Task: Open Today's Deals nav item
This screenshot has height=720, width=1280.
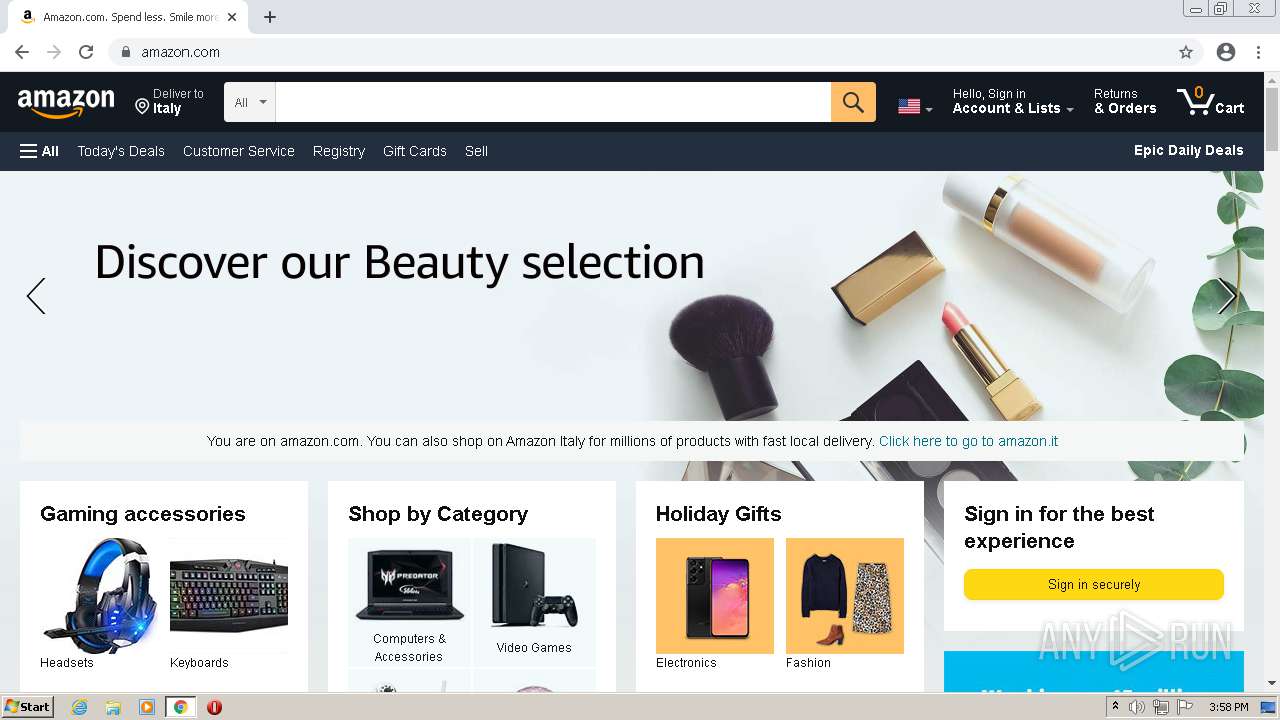Action: (x=121, y=151)
